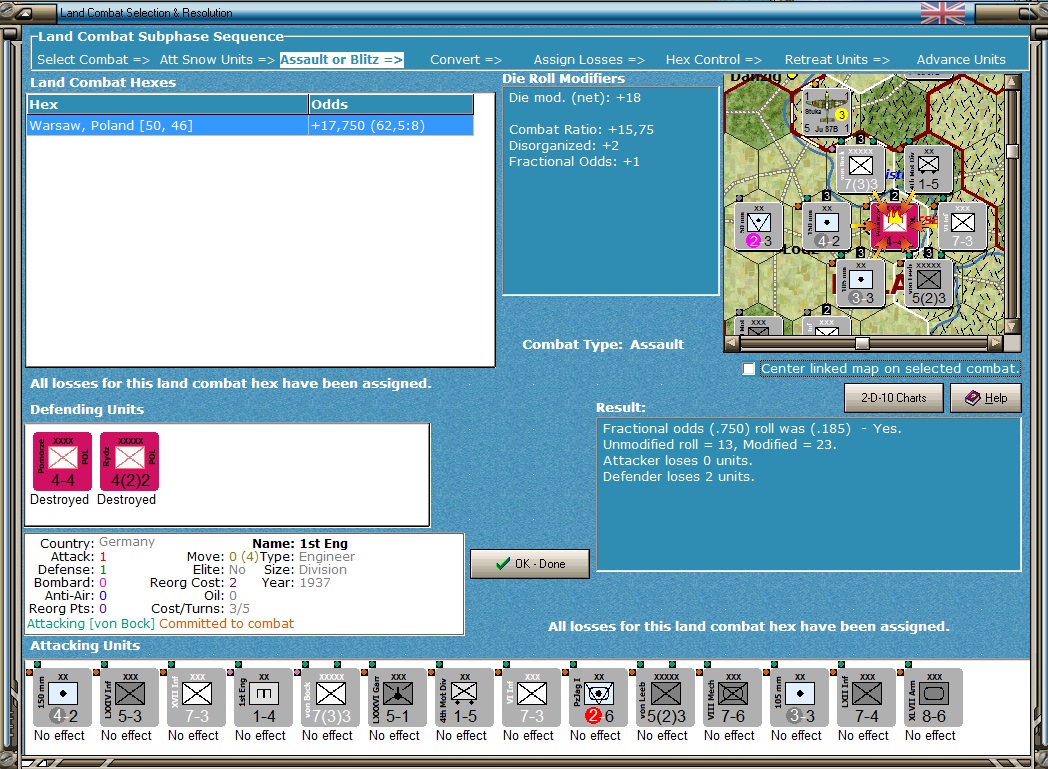The height and width of the screenshot is (769, 1048).
Task: Click the minimap scroll left arrow
Action: tap(732, 343)
